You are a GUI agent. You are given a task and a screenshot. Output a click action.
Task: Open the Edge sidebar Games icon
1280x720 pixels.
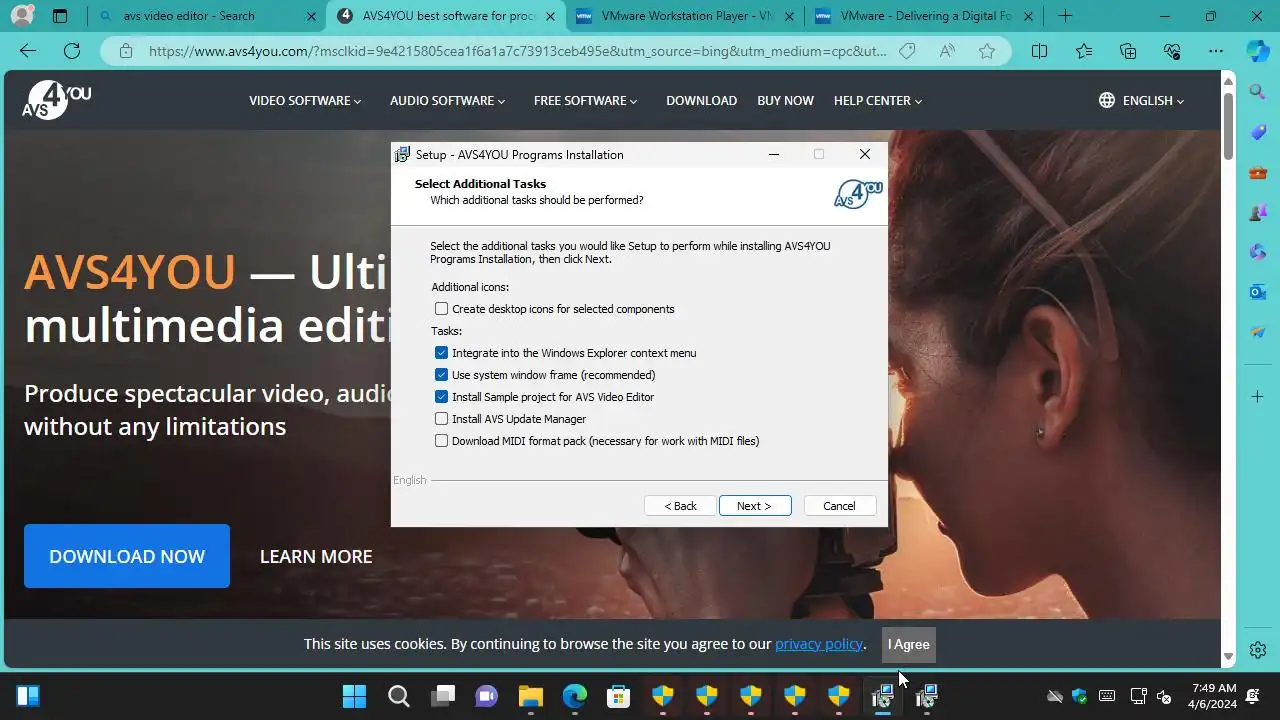(x=1258, y=212)
